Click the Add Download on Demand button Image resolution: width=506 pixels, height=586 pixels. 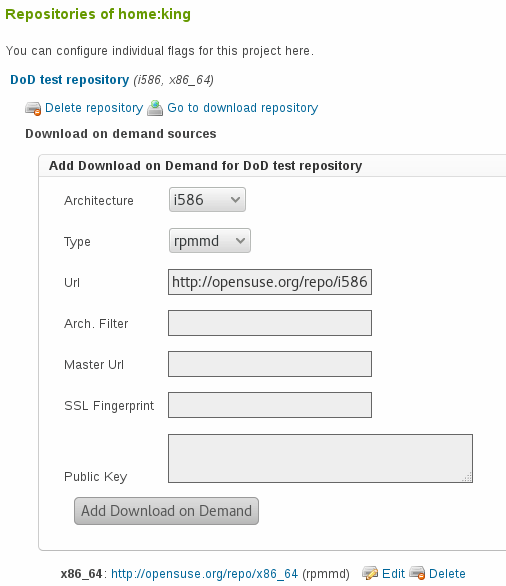coord(166,511)
